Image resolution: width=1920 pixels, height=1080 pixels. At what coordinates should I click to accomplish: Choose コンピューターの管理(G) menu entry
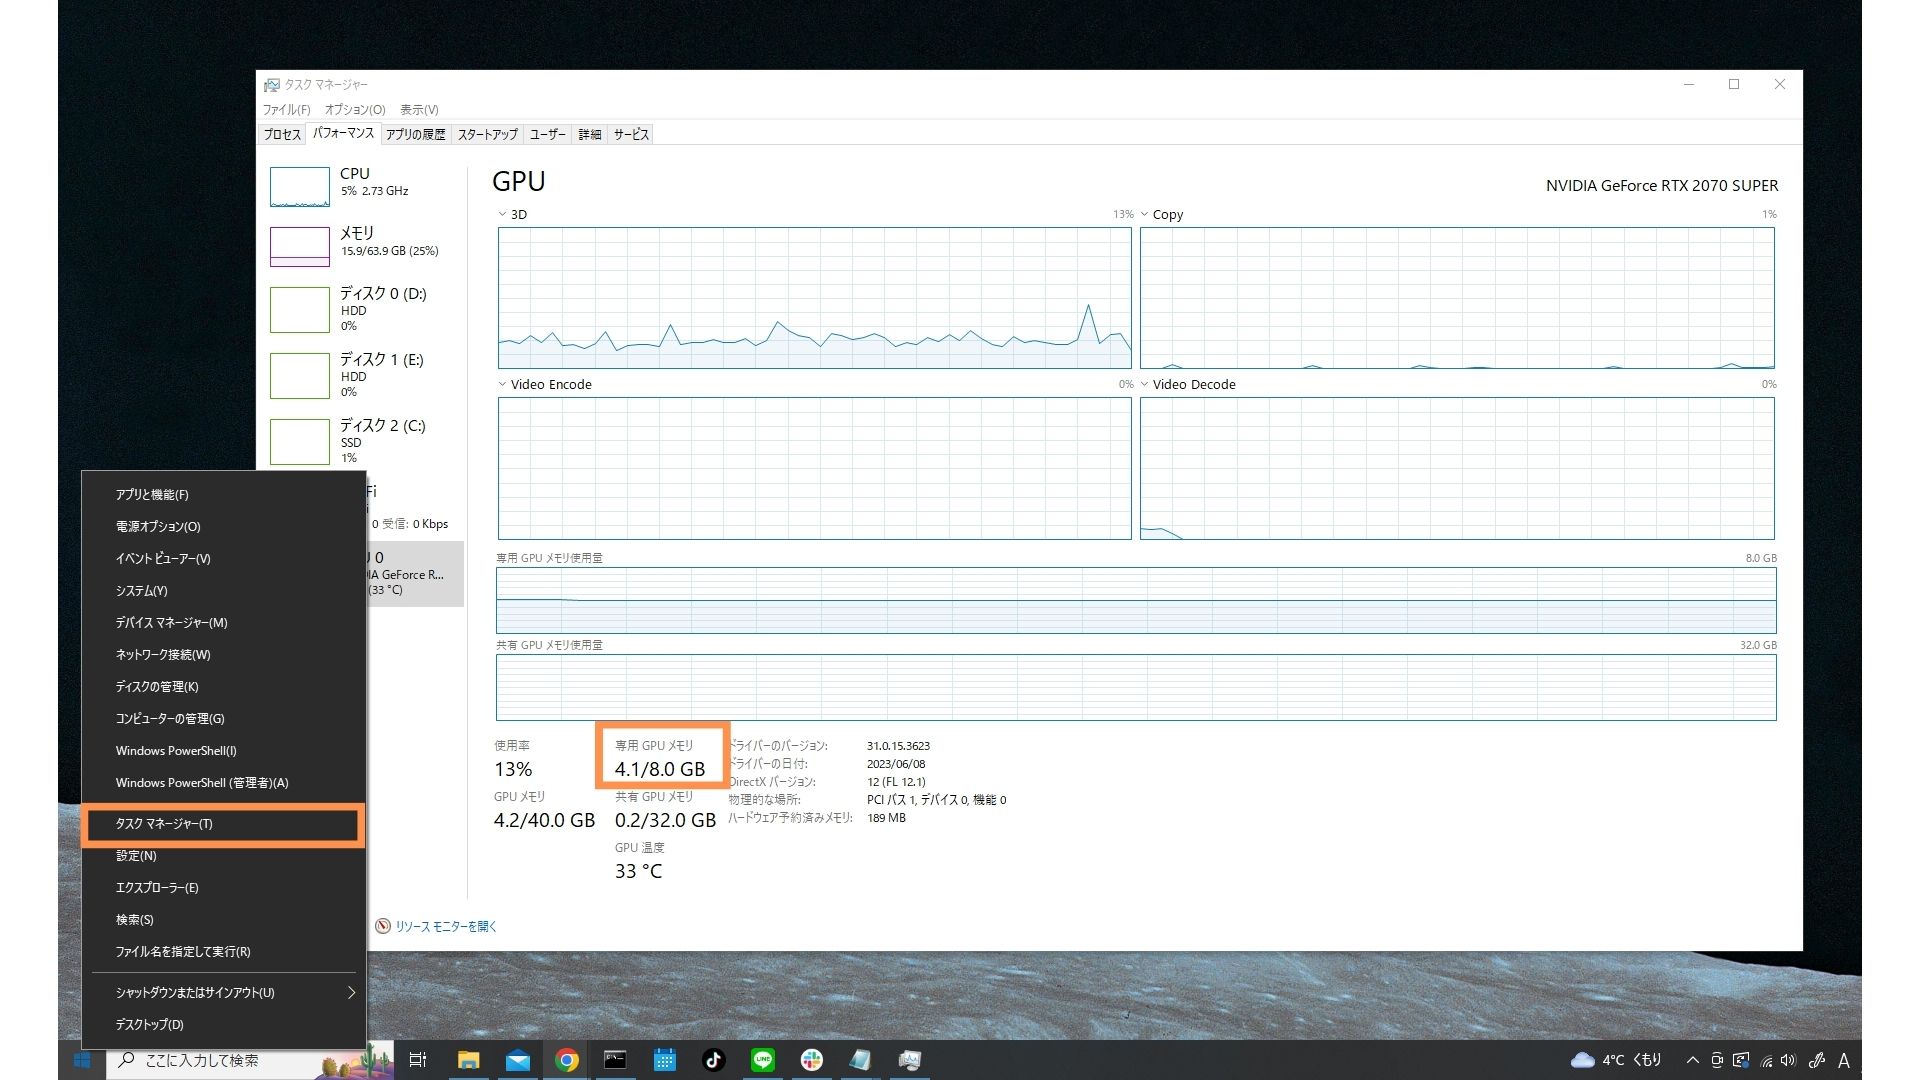point(224,718)
